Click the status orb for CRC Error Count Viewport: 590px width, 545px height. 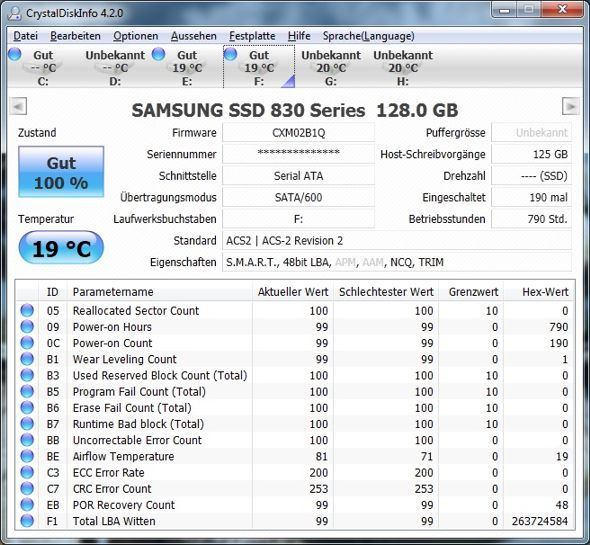[27, 489]
